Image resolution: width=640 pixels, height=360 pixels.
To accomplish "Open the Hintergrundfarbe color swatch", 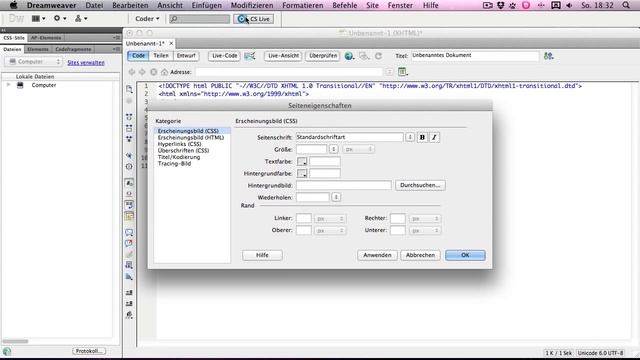I will pyautogui.click(x=302, y=173).
